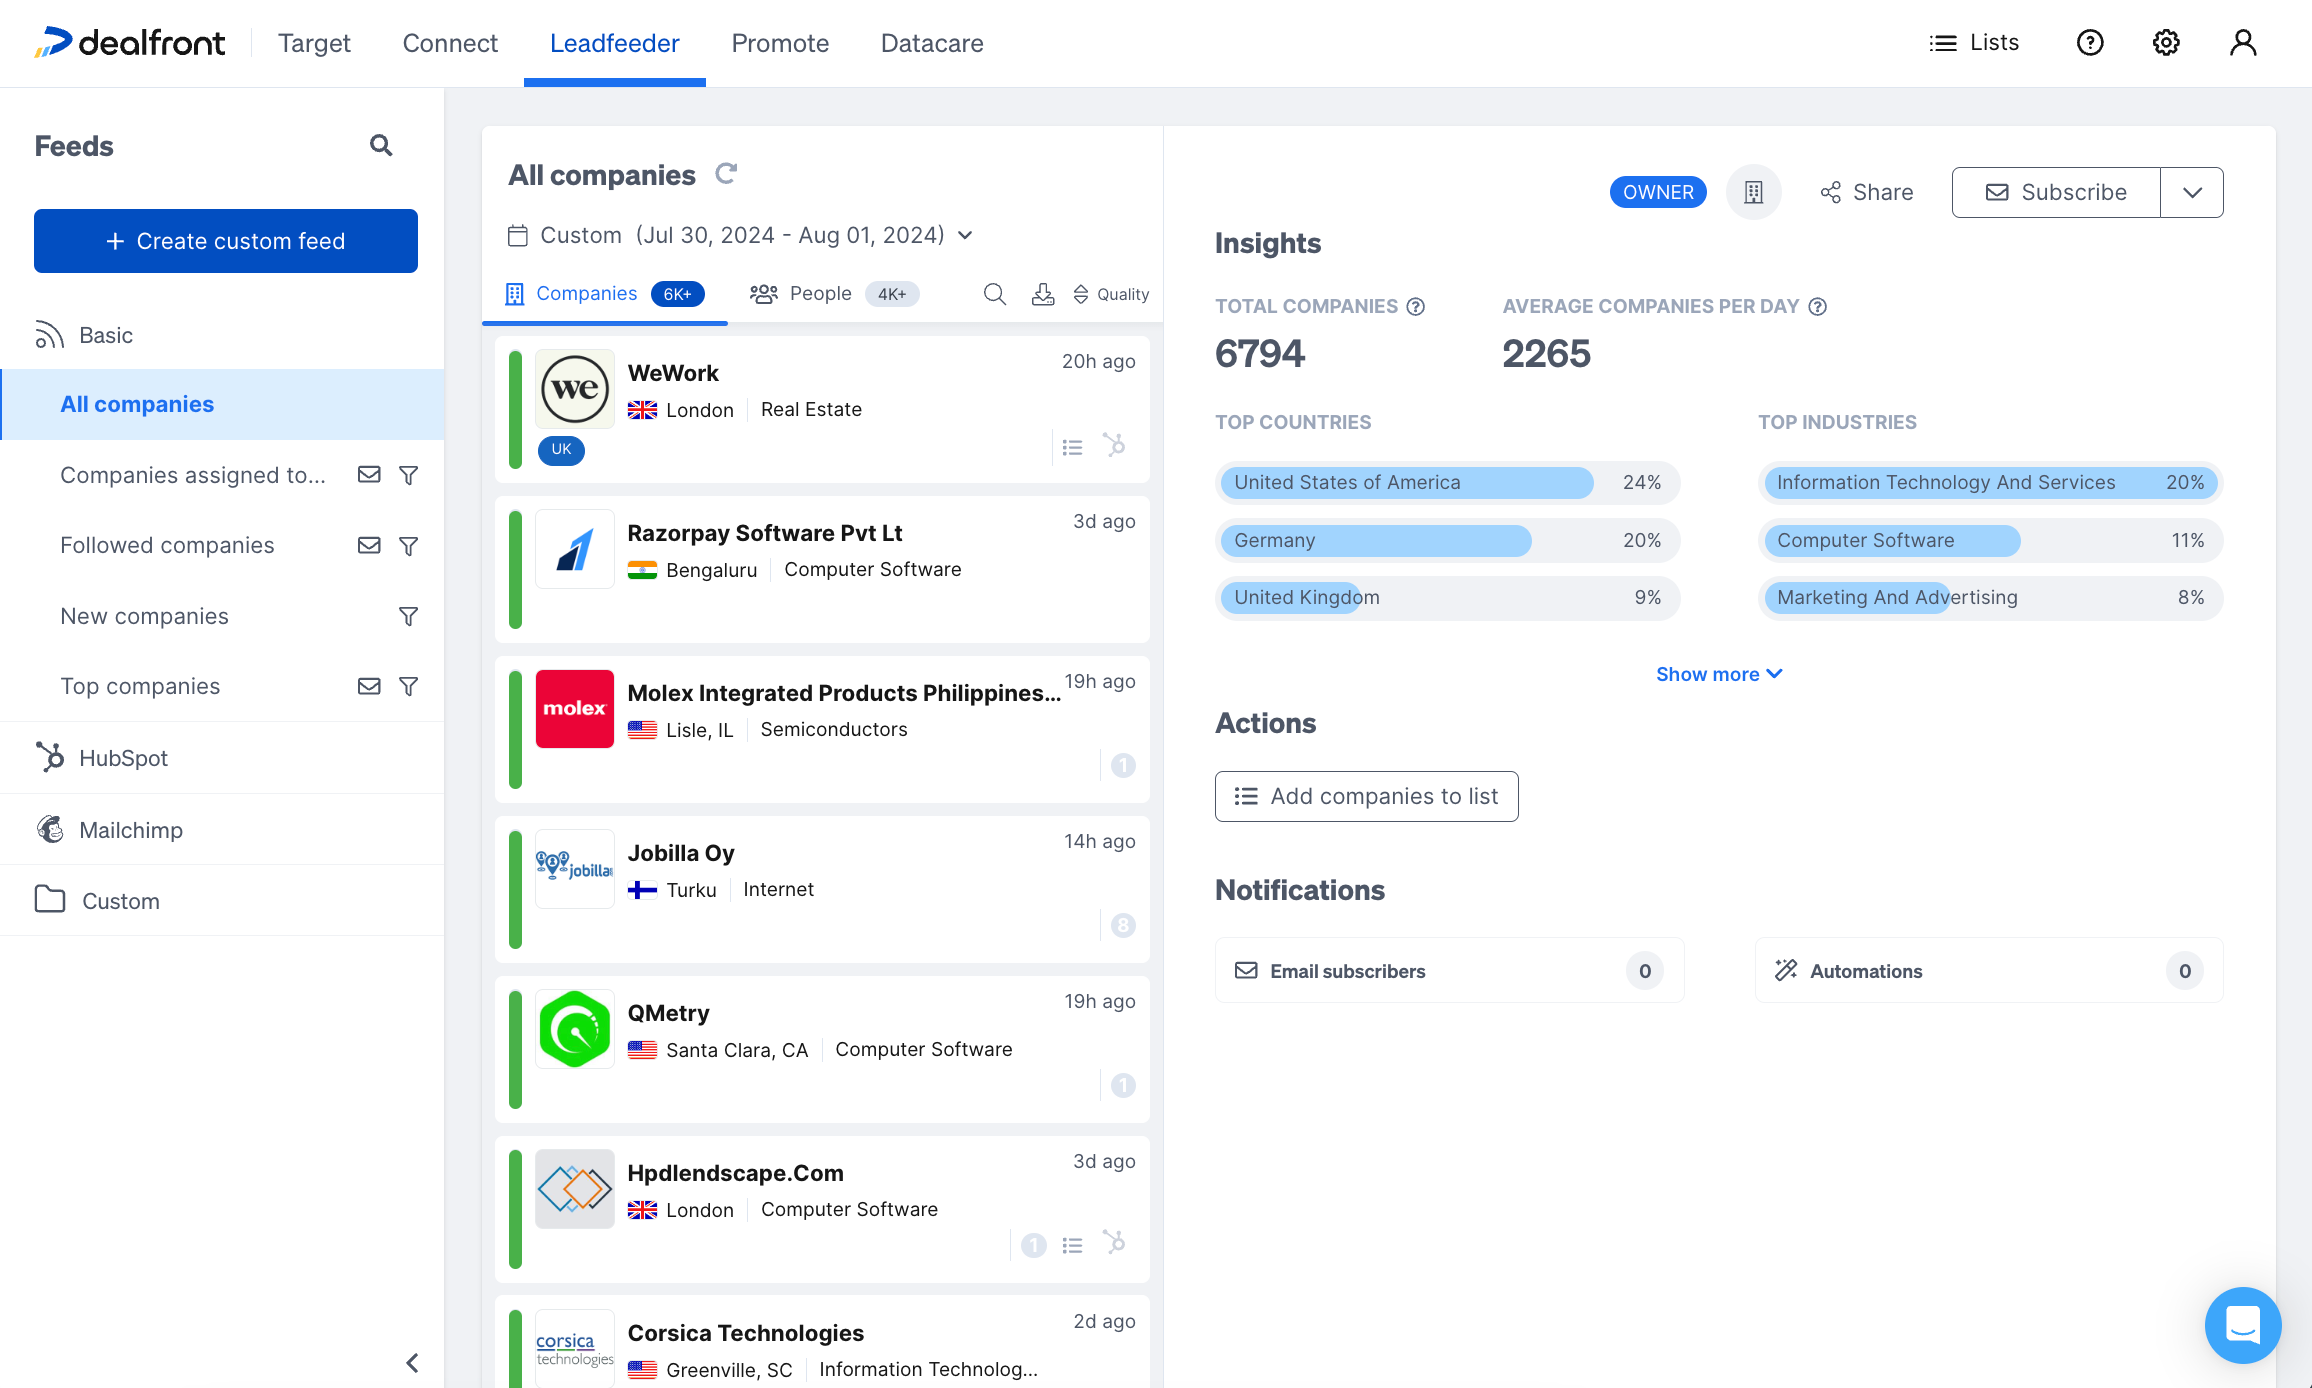Open the Subscribe dropdown arrow

click(2192, 193)
